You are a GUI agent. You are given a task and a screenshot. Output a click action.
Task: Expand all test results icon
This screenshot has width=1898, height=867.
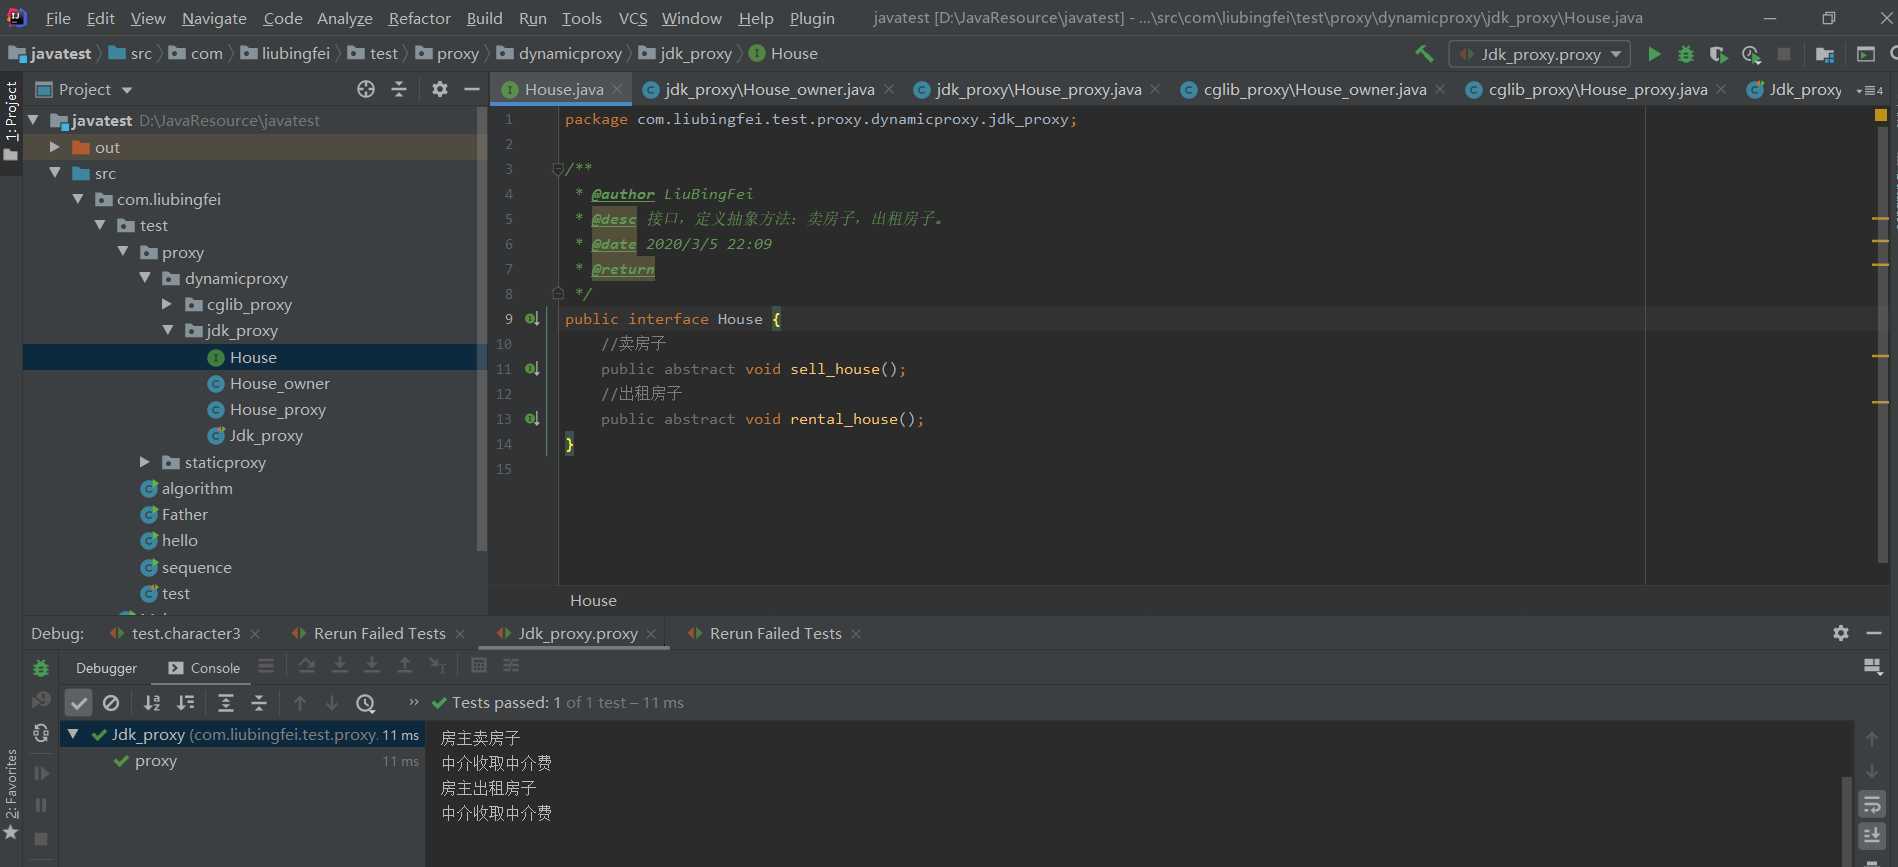[x=226, y=703]
